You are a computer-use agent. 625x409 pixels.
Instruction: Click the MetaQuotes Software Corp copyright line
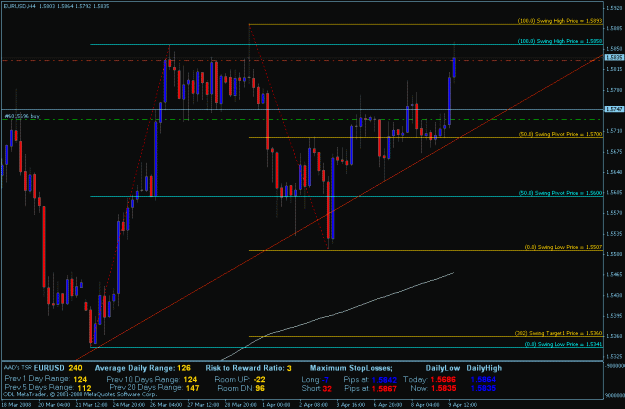pos(80,394)
